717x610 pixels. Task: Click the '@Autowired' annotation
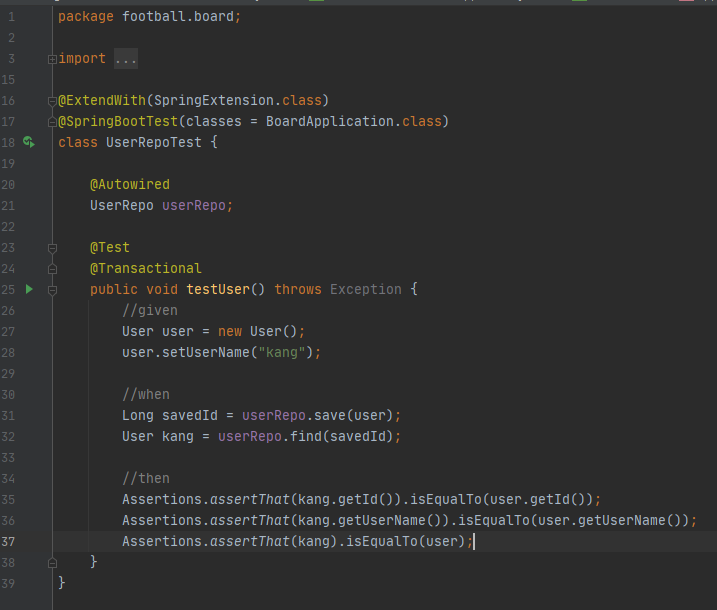pyautogui.click(x=130, y=185)
